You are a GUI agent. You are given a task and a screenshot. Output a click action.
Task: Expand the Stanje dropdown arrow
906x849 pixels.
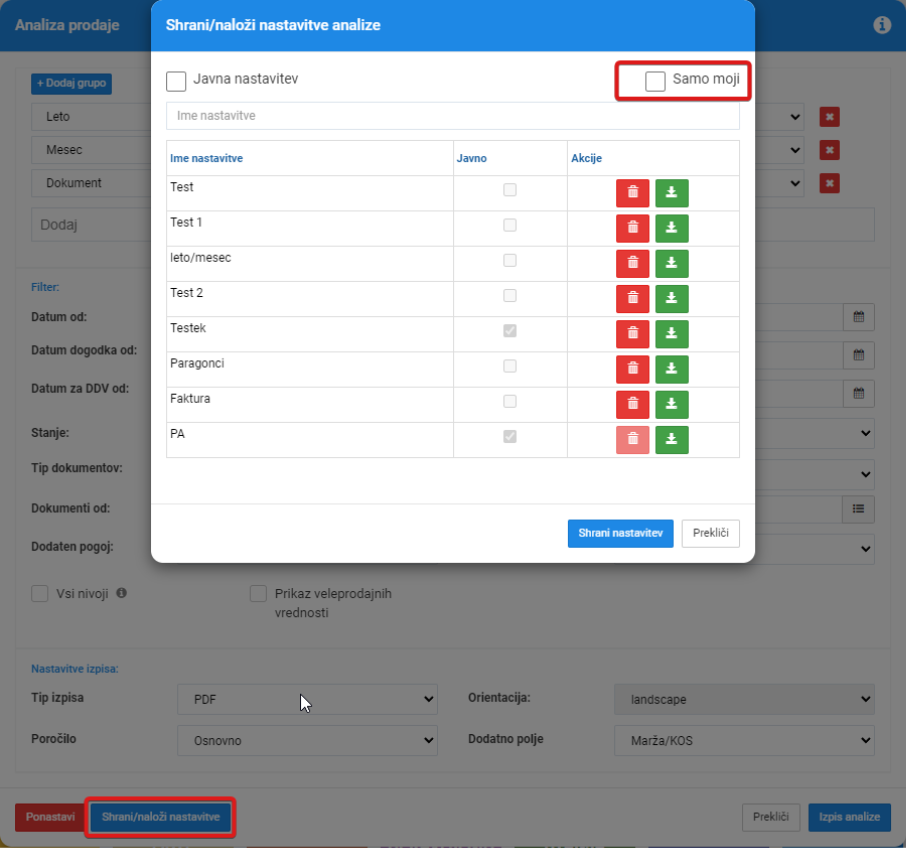tap(866, 433)
